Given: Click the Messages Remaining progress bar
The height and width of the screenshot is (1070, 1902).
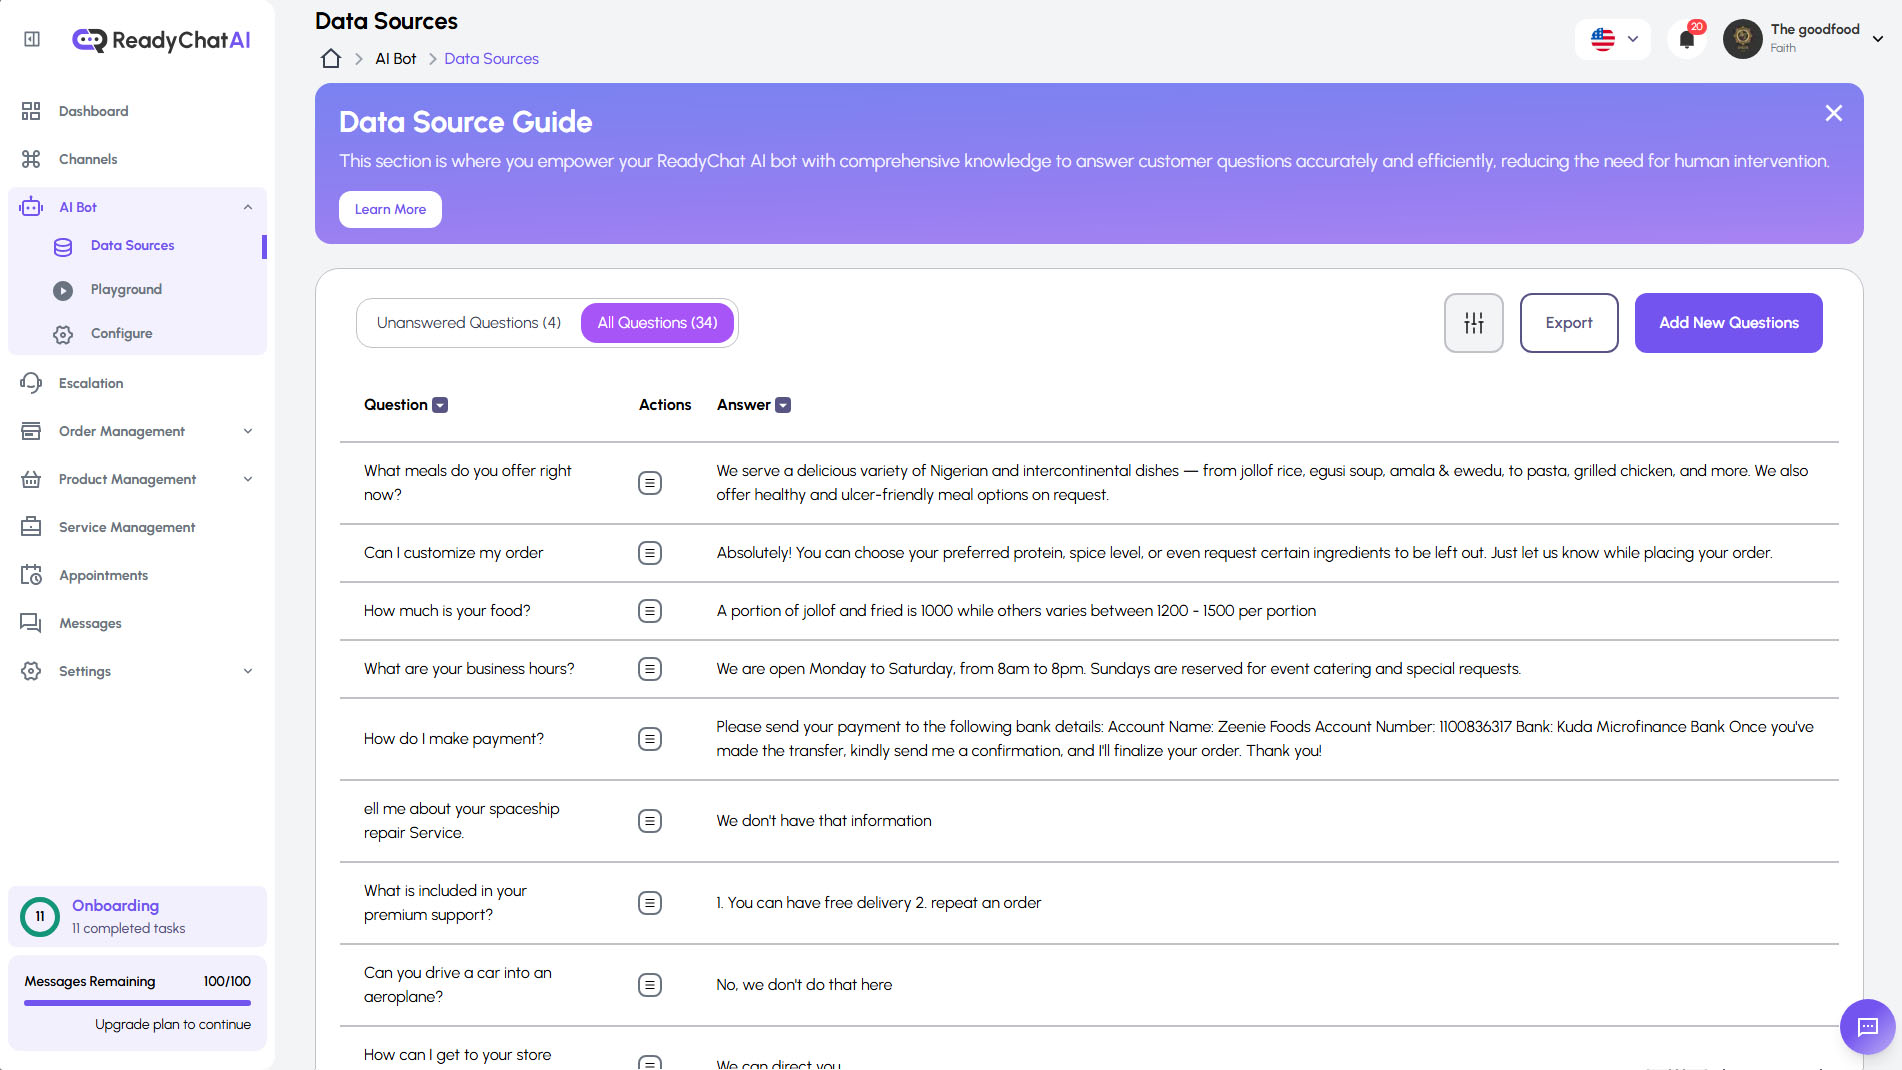Looking at the screenshot, I should coord(137,1003).
